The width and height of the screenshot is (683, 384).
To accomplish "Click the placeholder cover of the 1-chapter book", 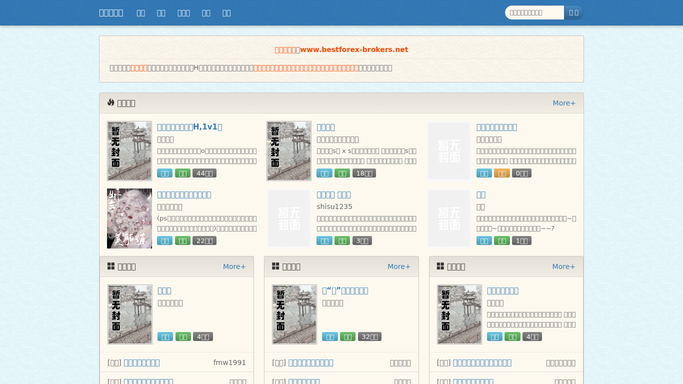I will (449, 219).
